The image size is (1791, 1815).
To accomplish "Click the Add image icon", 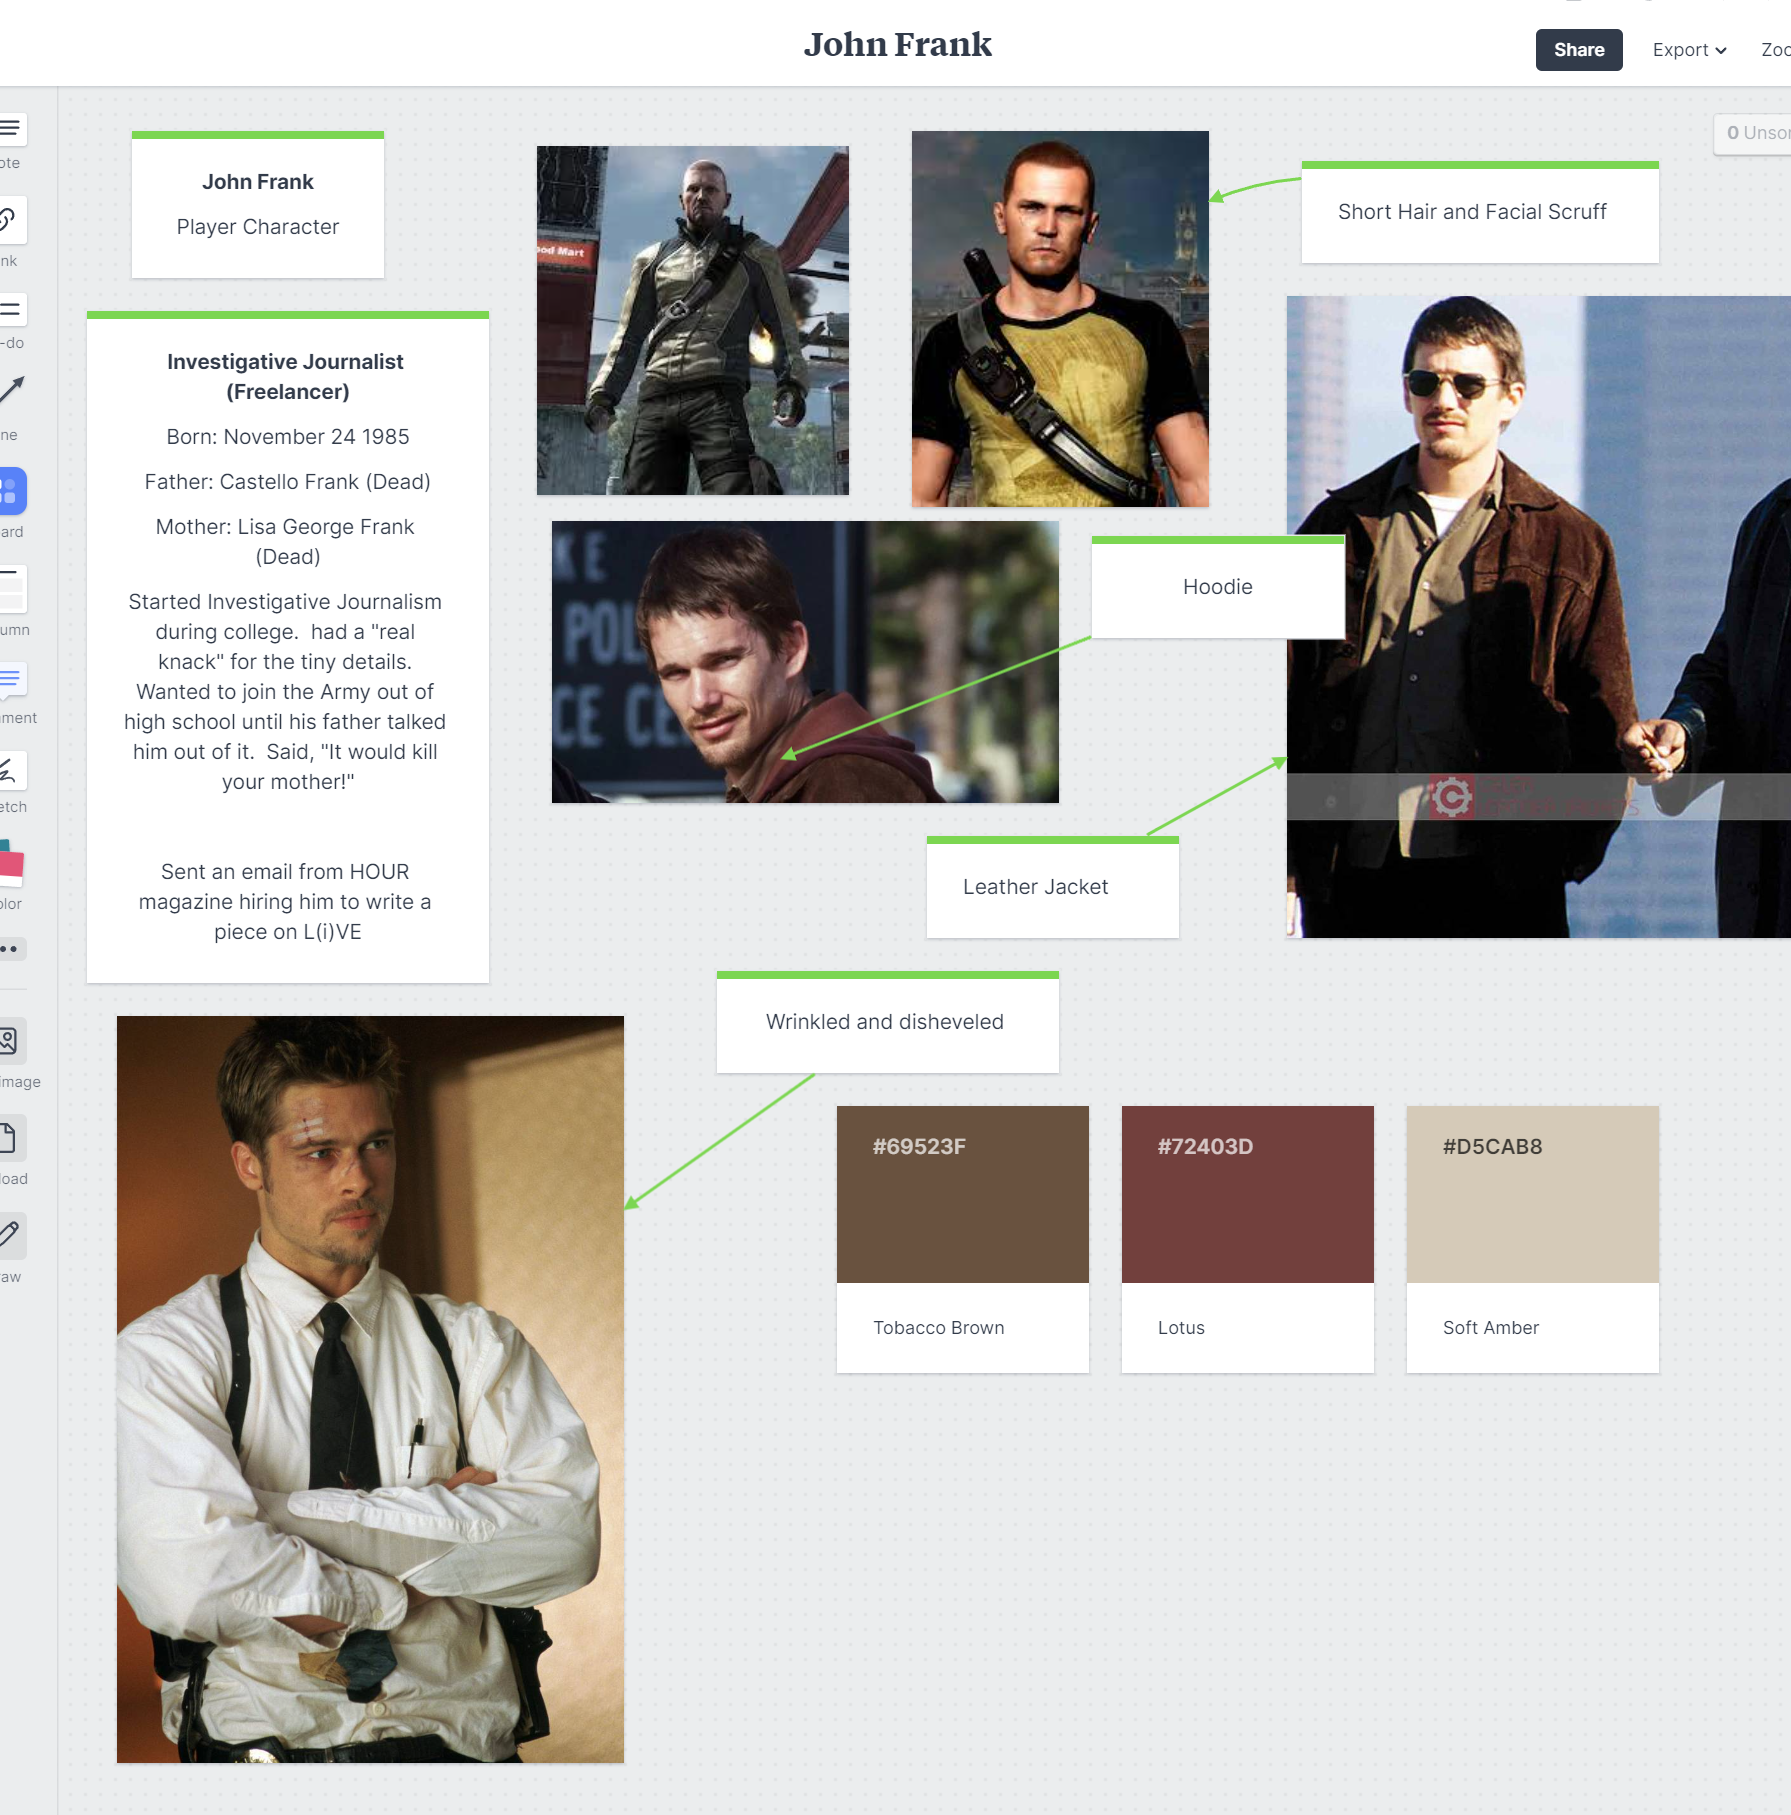I will tap(10, 1042).
